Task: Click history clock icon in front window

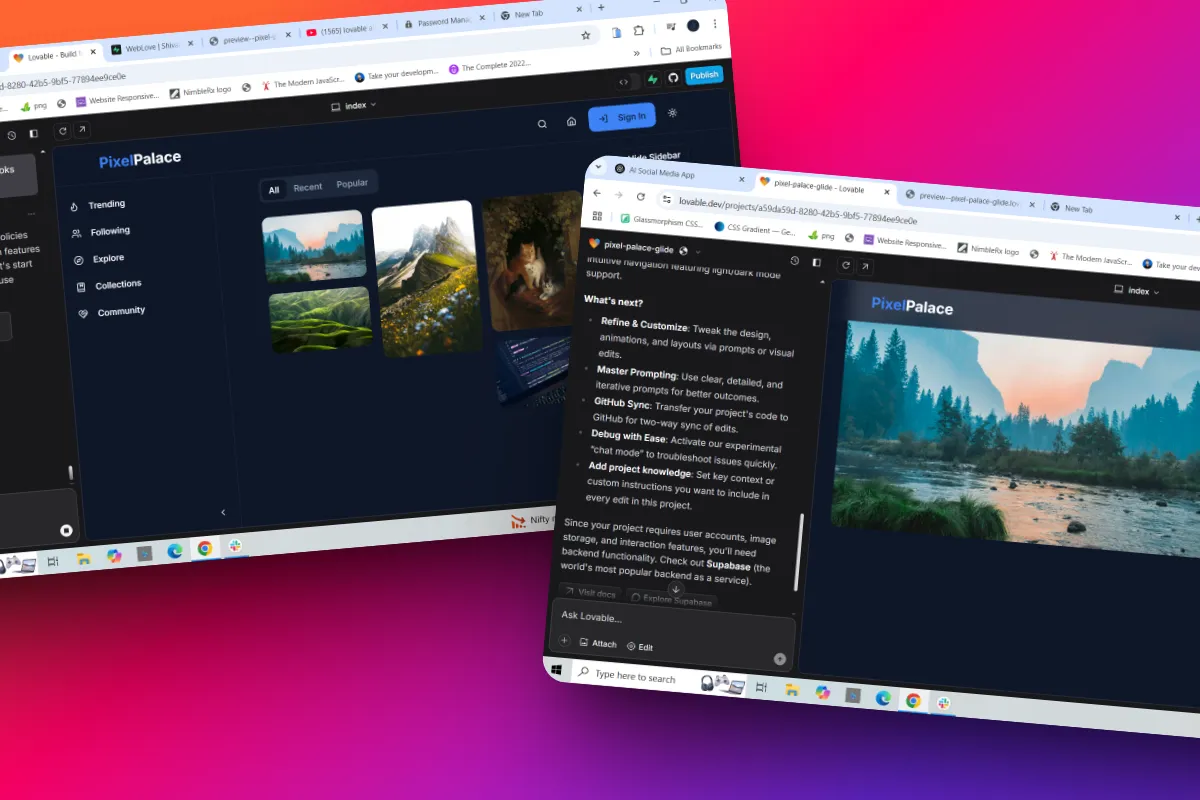Action: coord(795,260)
